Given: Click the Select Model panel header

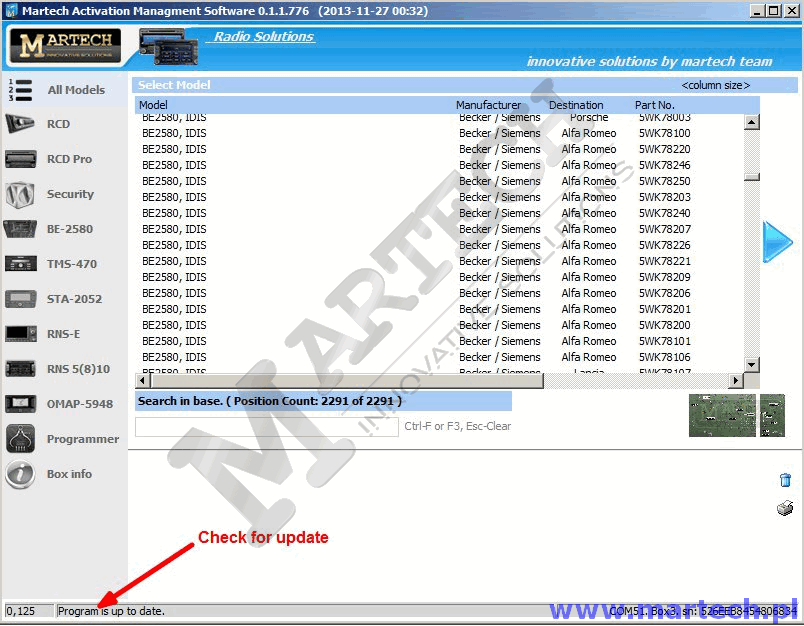Looking at the screenshot, I should pos(464,85).
